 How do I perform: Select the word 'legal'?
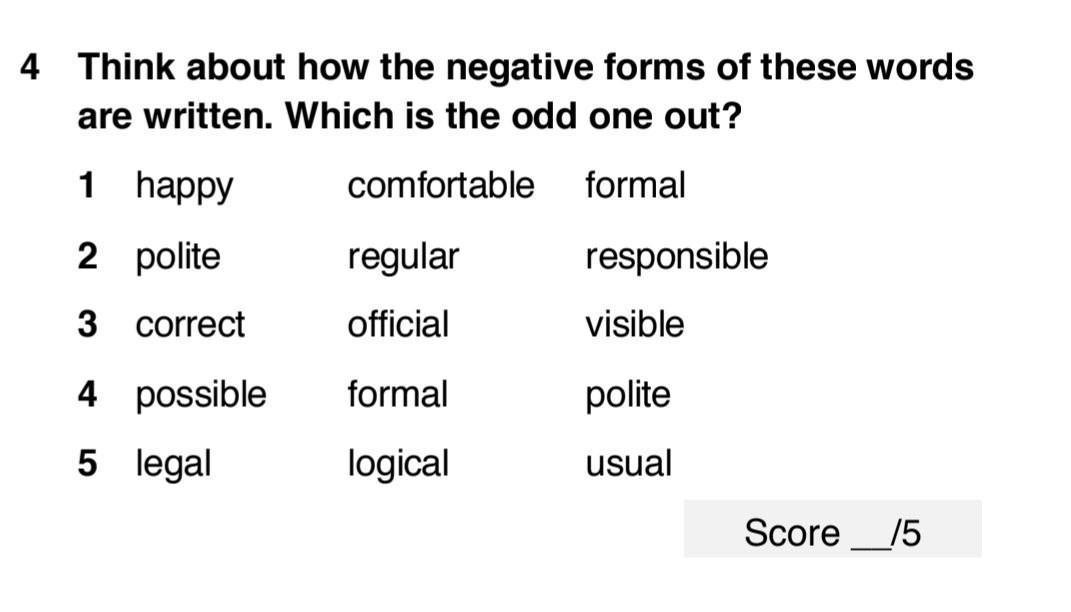173,464
